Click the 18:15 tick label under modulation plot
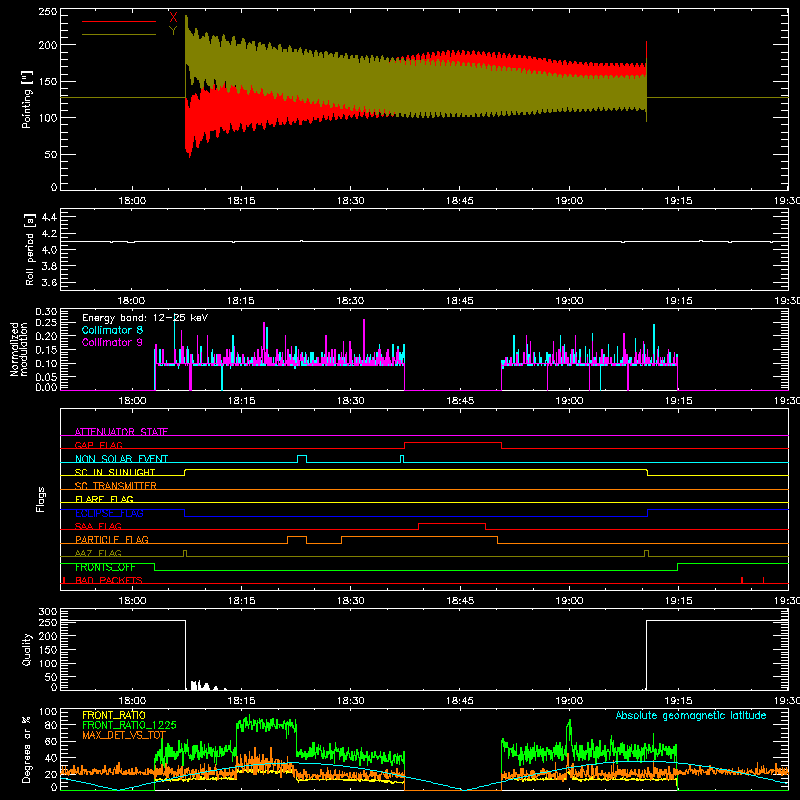Viewport: 800px width, 800px height. pyautogui.click(x=241, y=401)
